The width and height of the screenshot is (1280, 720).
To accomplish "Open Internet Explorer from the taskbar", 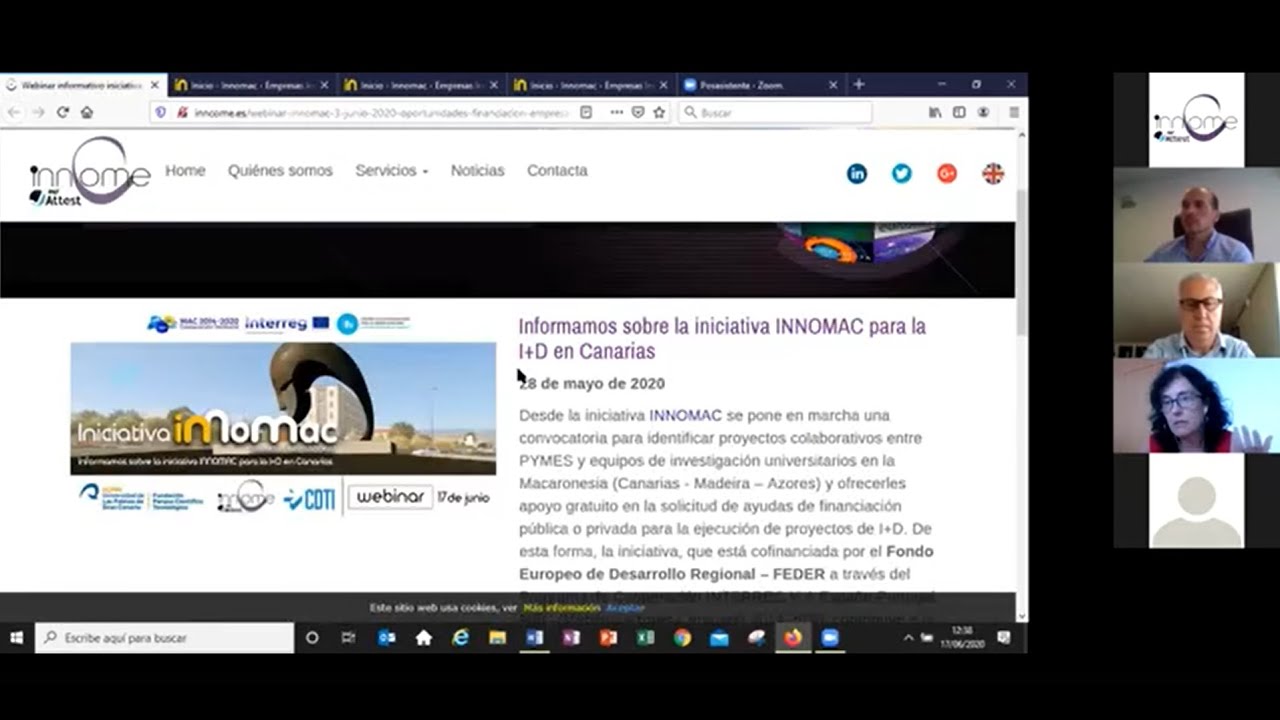I will (460, 637).
